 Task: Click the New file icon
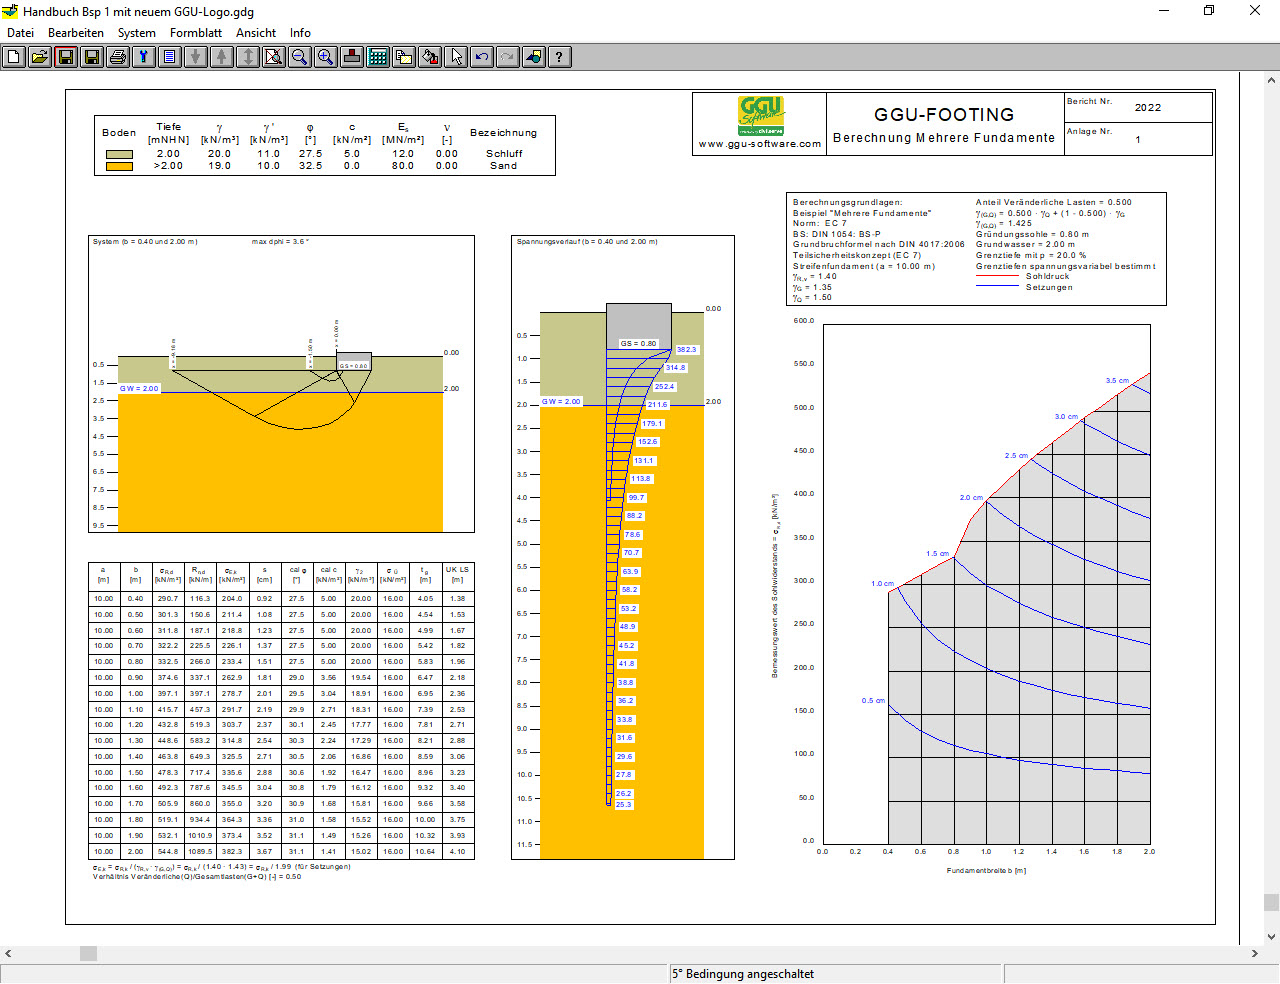(x=14, y=57)
